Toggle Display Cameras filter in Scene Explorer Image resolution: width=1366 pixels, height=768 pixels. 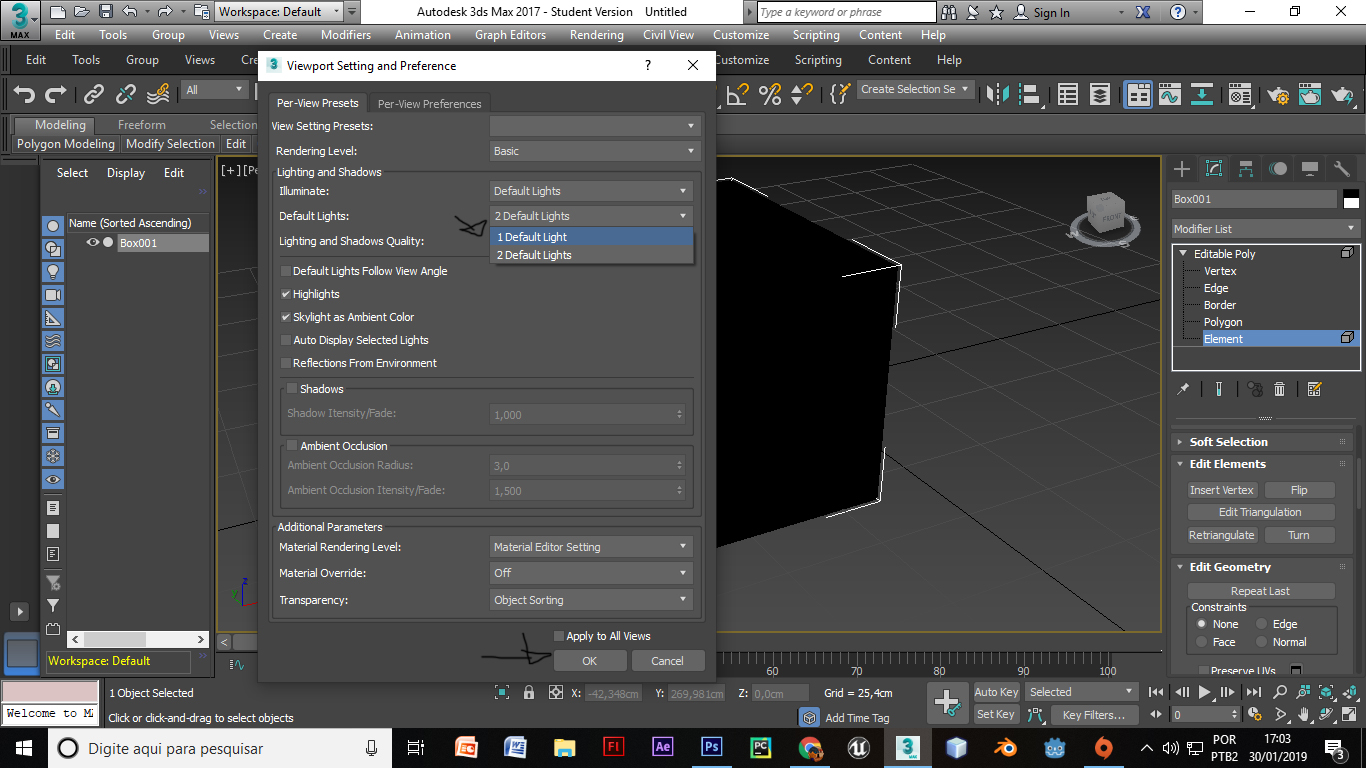[53, 295]
